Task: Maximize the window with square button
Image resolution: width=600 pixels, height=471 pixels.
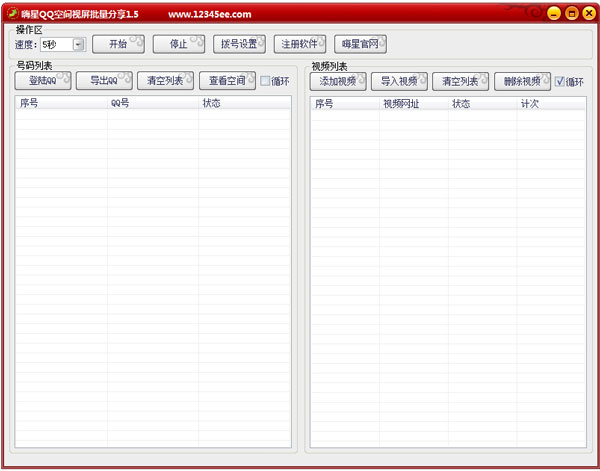Action: [571, 14]
